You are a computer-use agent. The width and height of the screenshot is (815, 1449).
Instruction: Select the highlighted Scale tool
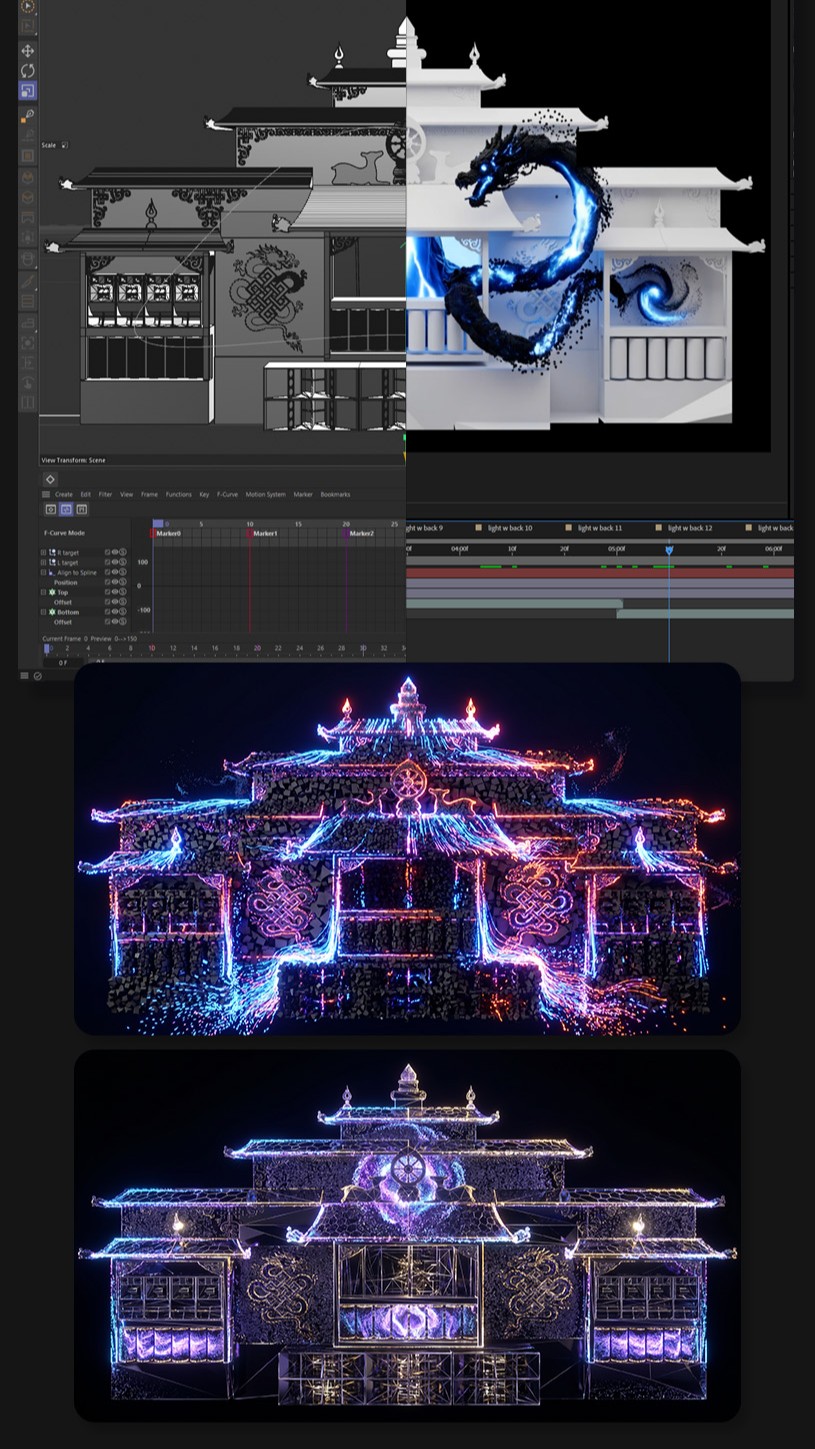point(27,90)
